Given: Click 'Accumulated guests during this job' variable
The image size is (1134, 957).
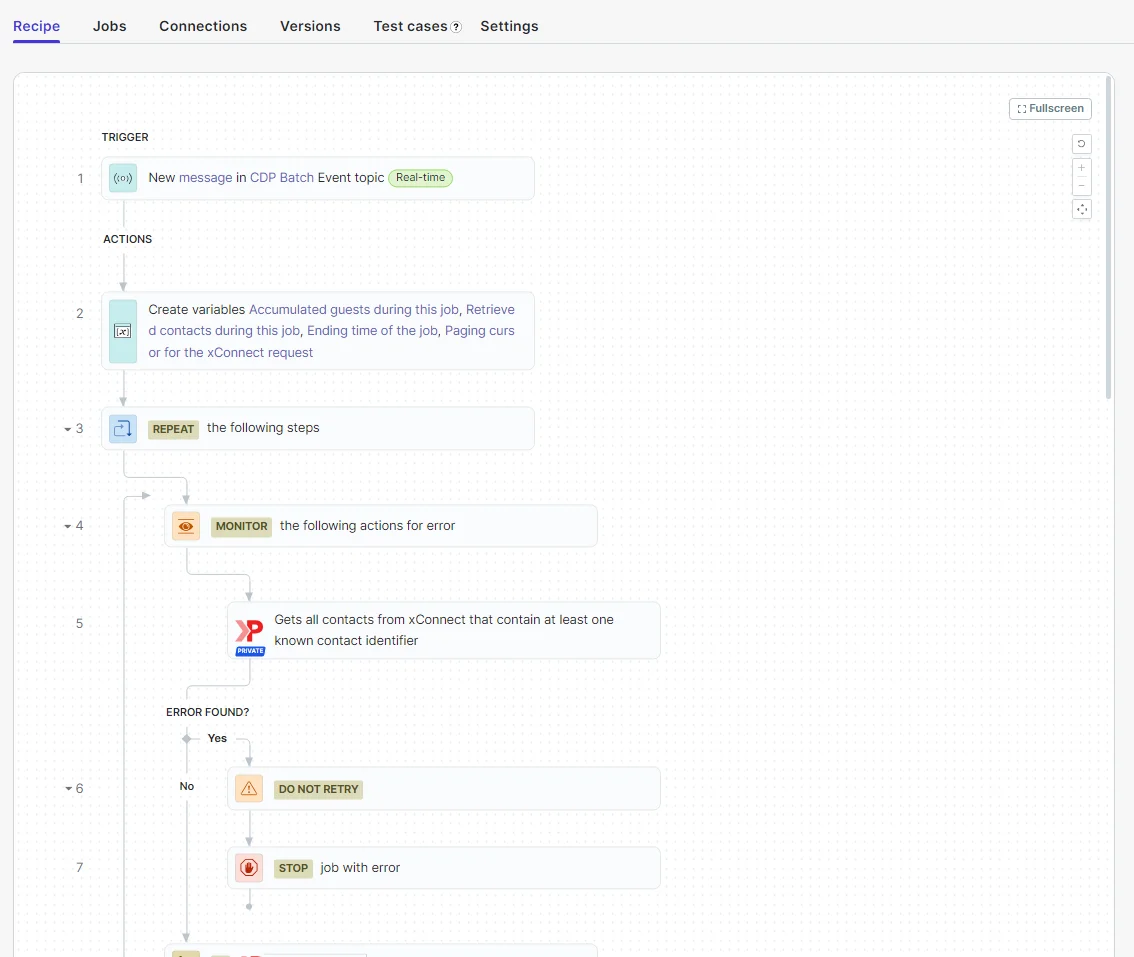Looking at the screenshot, I should [x=354, y=310].
